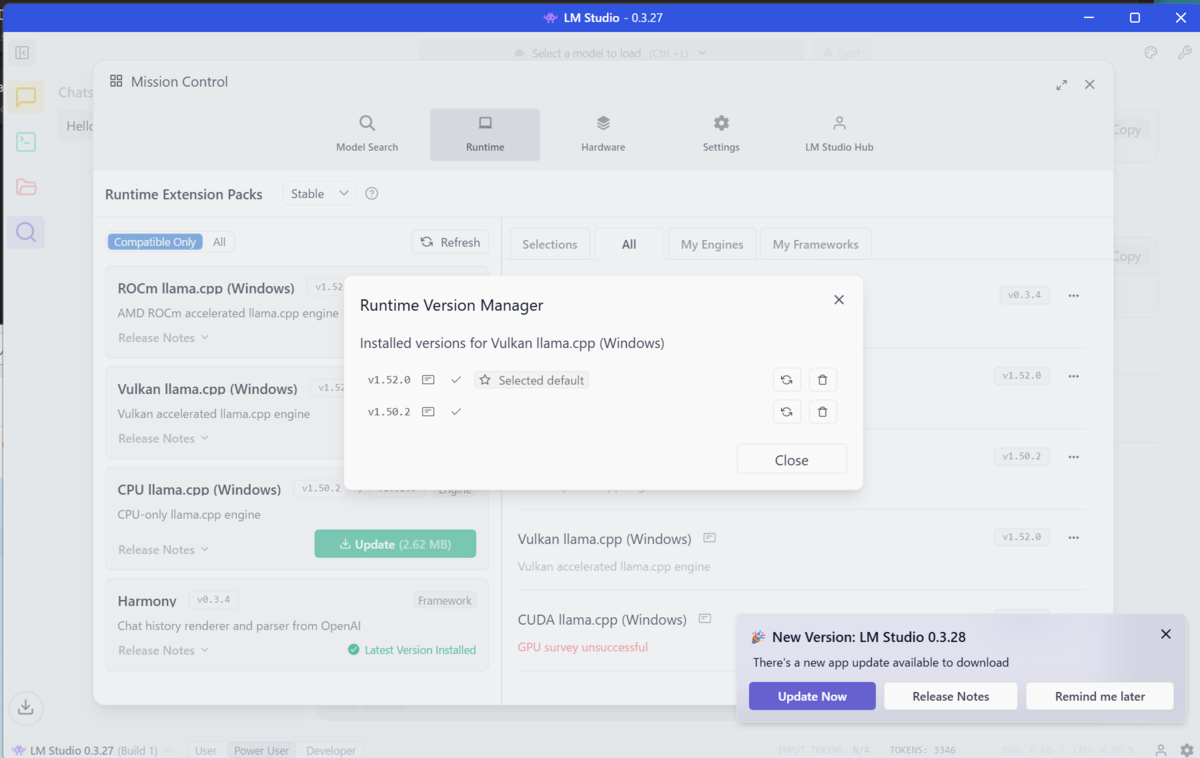This screenshot has height=758, width=1200.
Task: Click the v1.50.2 version badge on CPU llama.cpp
Action: coord(321,489)
